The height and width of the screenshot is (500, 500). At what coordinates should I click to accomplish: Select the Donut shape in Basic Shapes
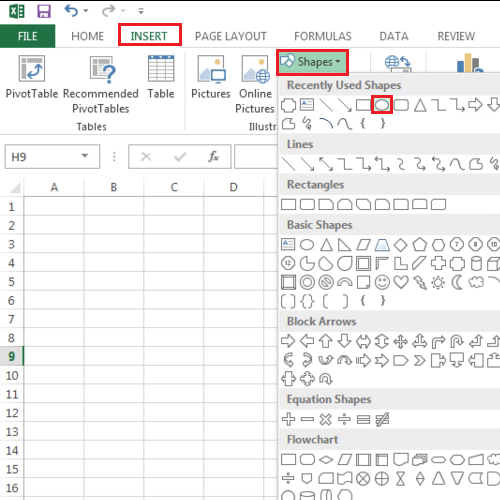307,282
